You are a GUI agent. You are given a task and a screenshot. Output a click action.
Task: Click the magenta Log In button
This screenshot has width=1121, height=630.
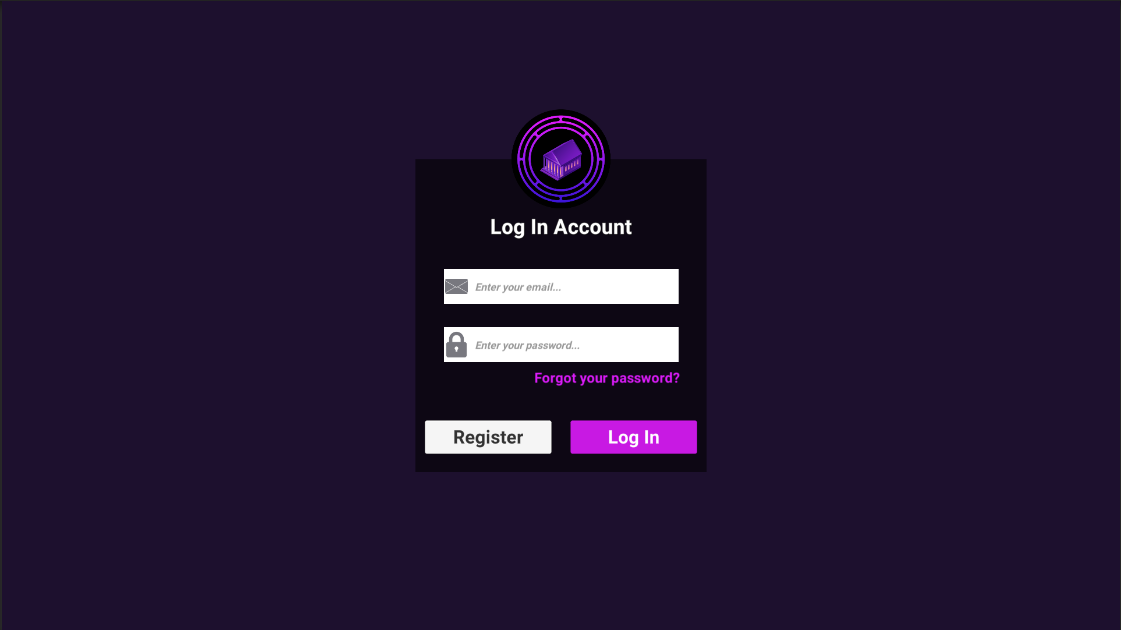click(633, 437)
